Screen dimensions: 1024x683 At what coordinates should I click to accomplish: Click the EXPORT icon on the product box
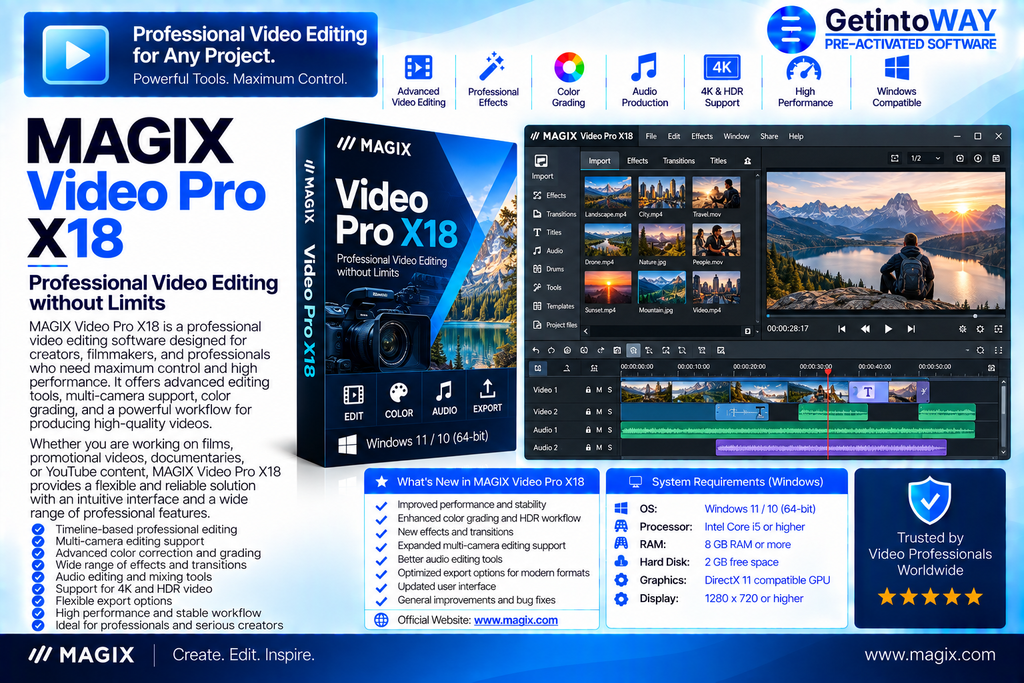coord(487,389)
